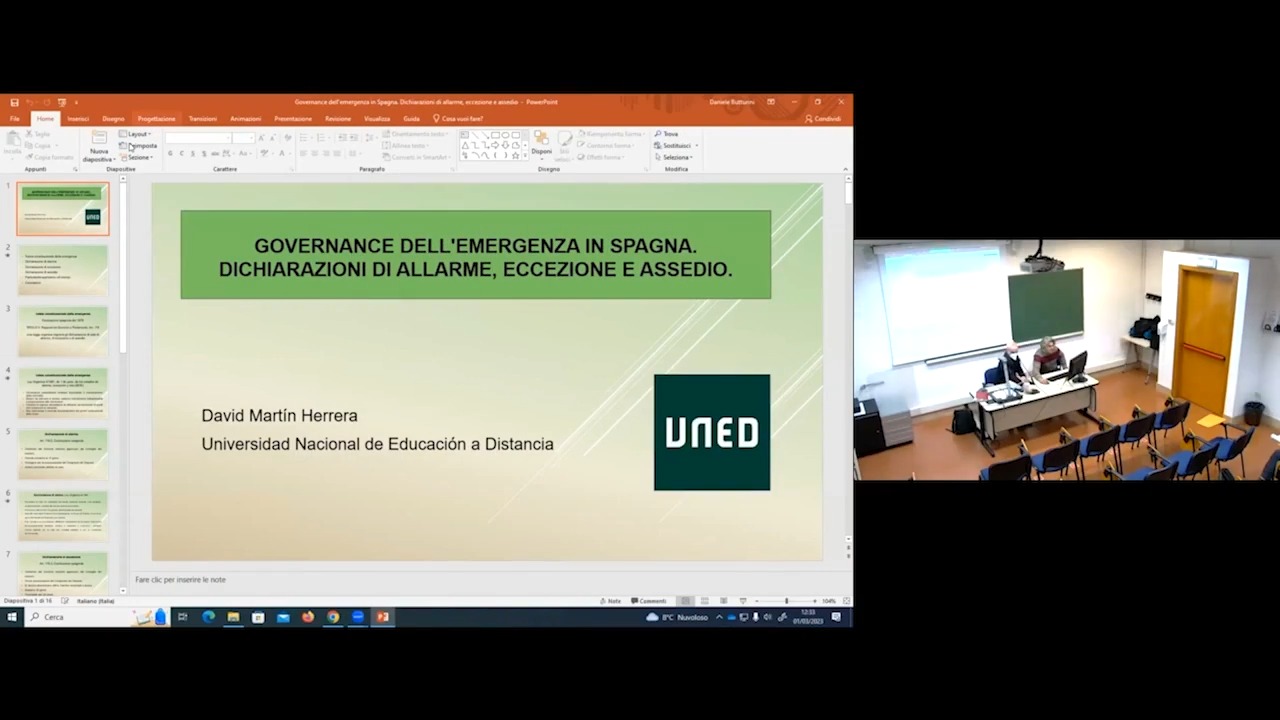Screen dimensions: 1280x720
Task: Toggle underline (S) formatting
Action: 192,154
